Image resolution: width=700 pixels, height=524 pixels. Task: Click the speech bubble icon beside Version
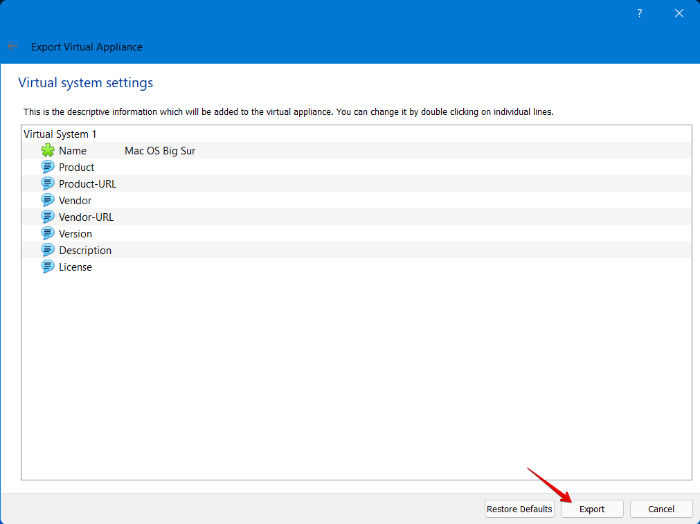(48, 233)
